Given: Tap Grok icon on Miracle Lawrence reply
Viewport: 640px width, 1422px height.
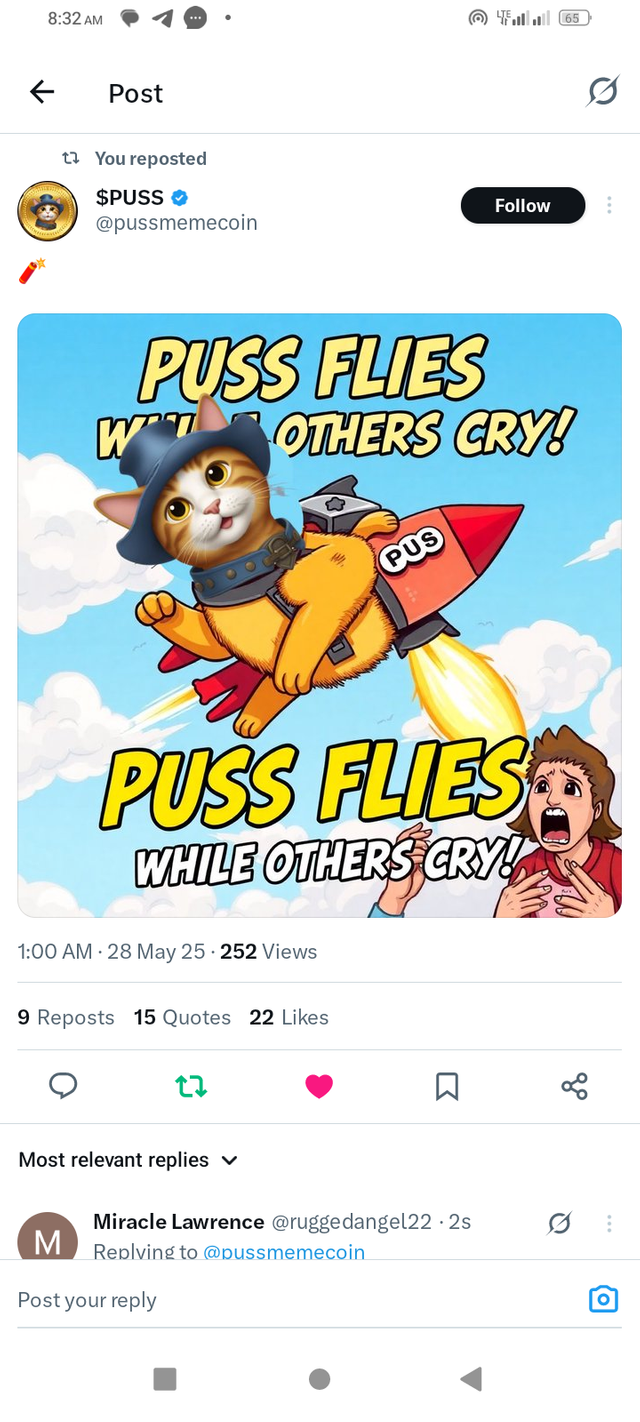Looking at the screenshot, I should (560, 1223).
